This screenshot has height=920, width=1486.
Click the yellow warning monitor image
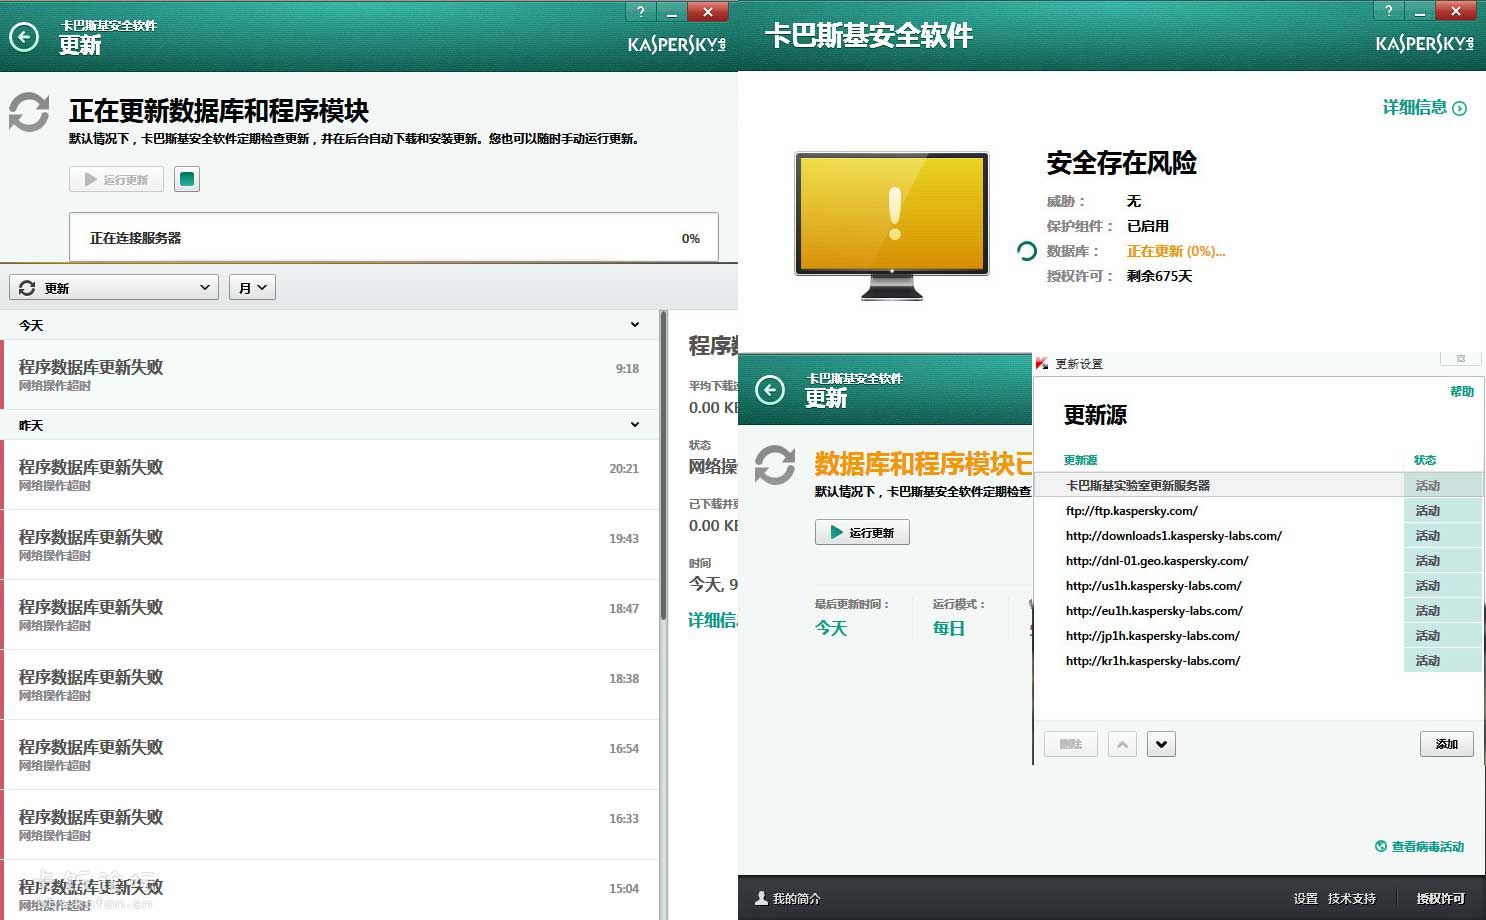(x=892, y=225)
